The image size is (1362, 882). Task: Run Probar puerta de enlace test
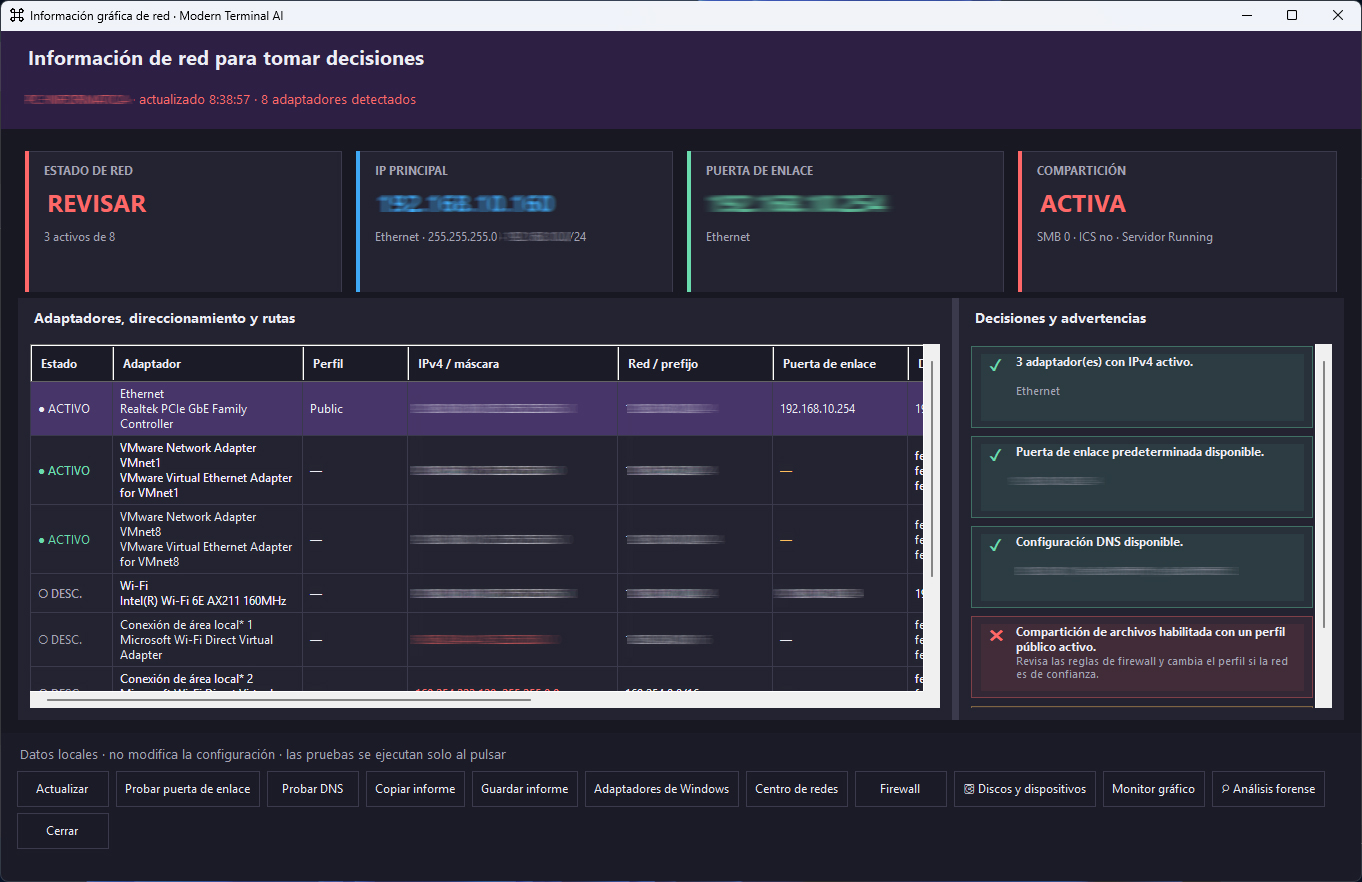point(187,789)
